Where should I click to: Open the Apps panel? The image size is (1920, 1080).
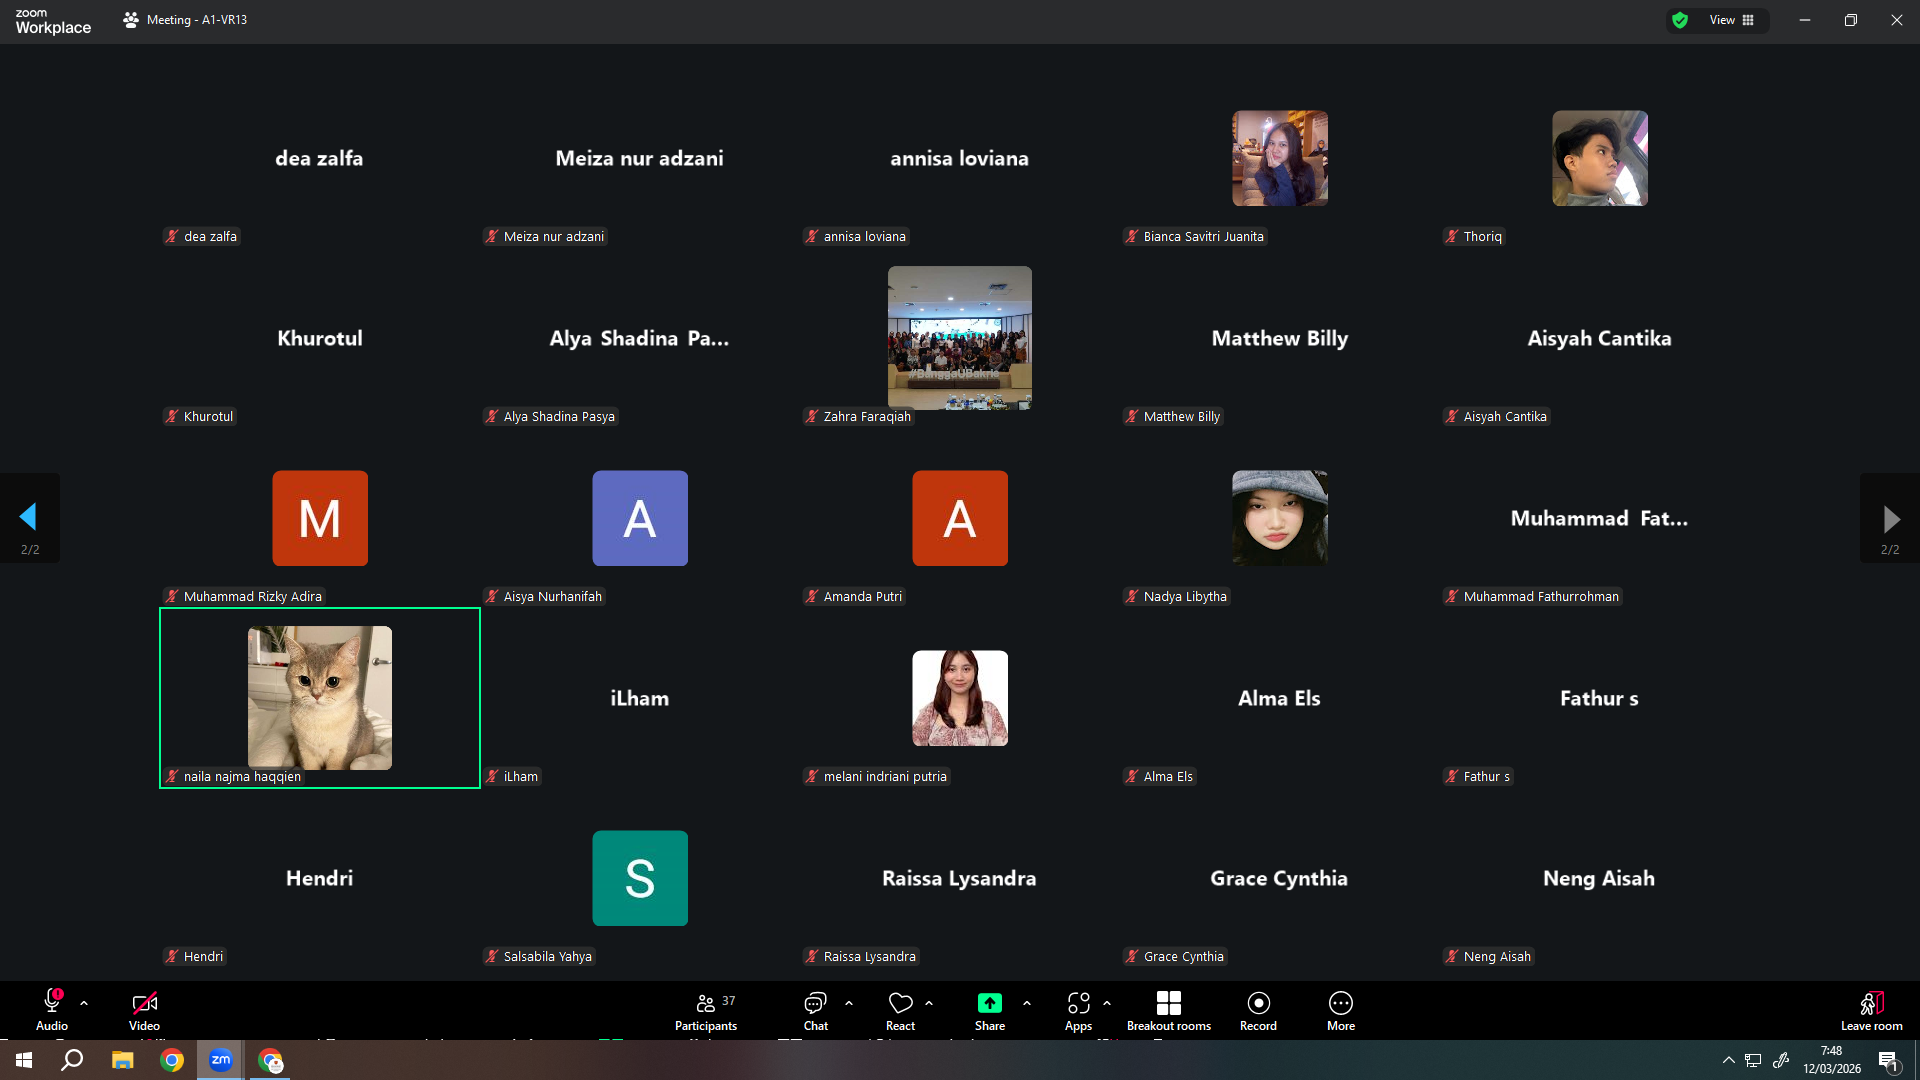point(1078,1010)
